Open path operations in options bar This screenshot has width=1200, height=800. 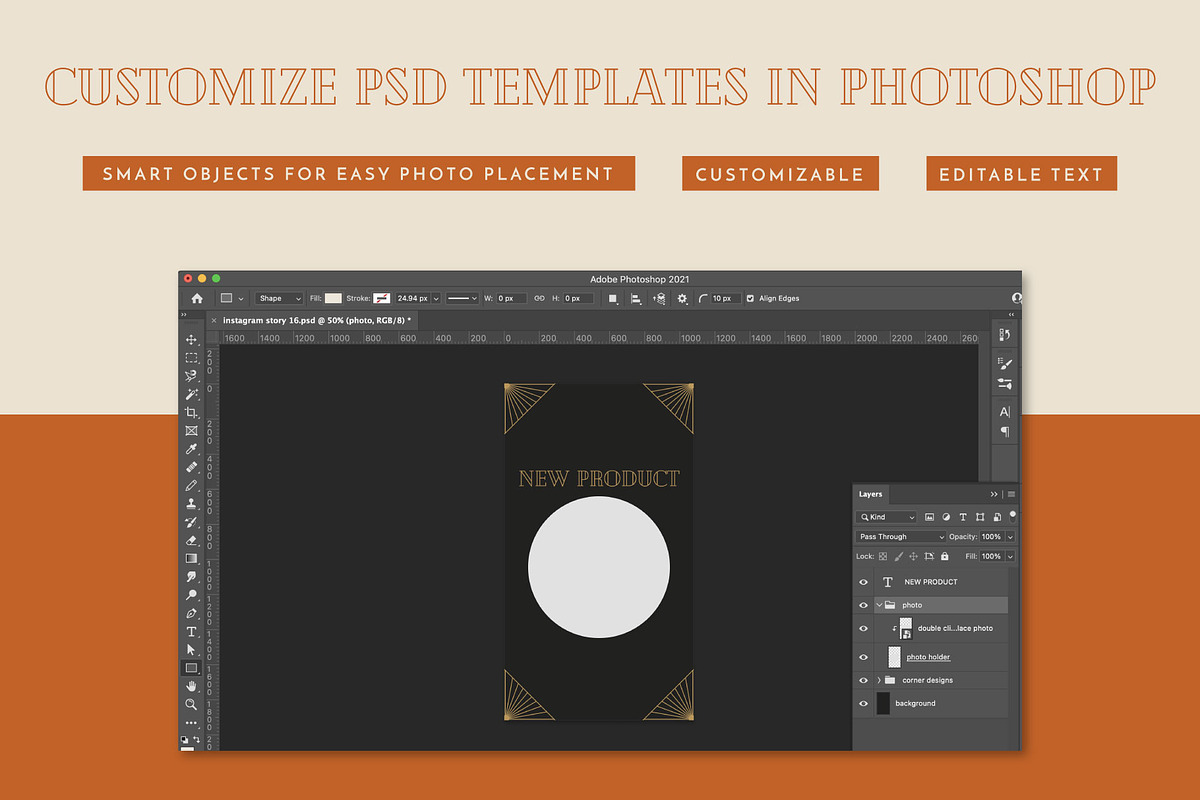[613, 298]
